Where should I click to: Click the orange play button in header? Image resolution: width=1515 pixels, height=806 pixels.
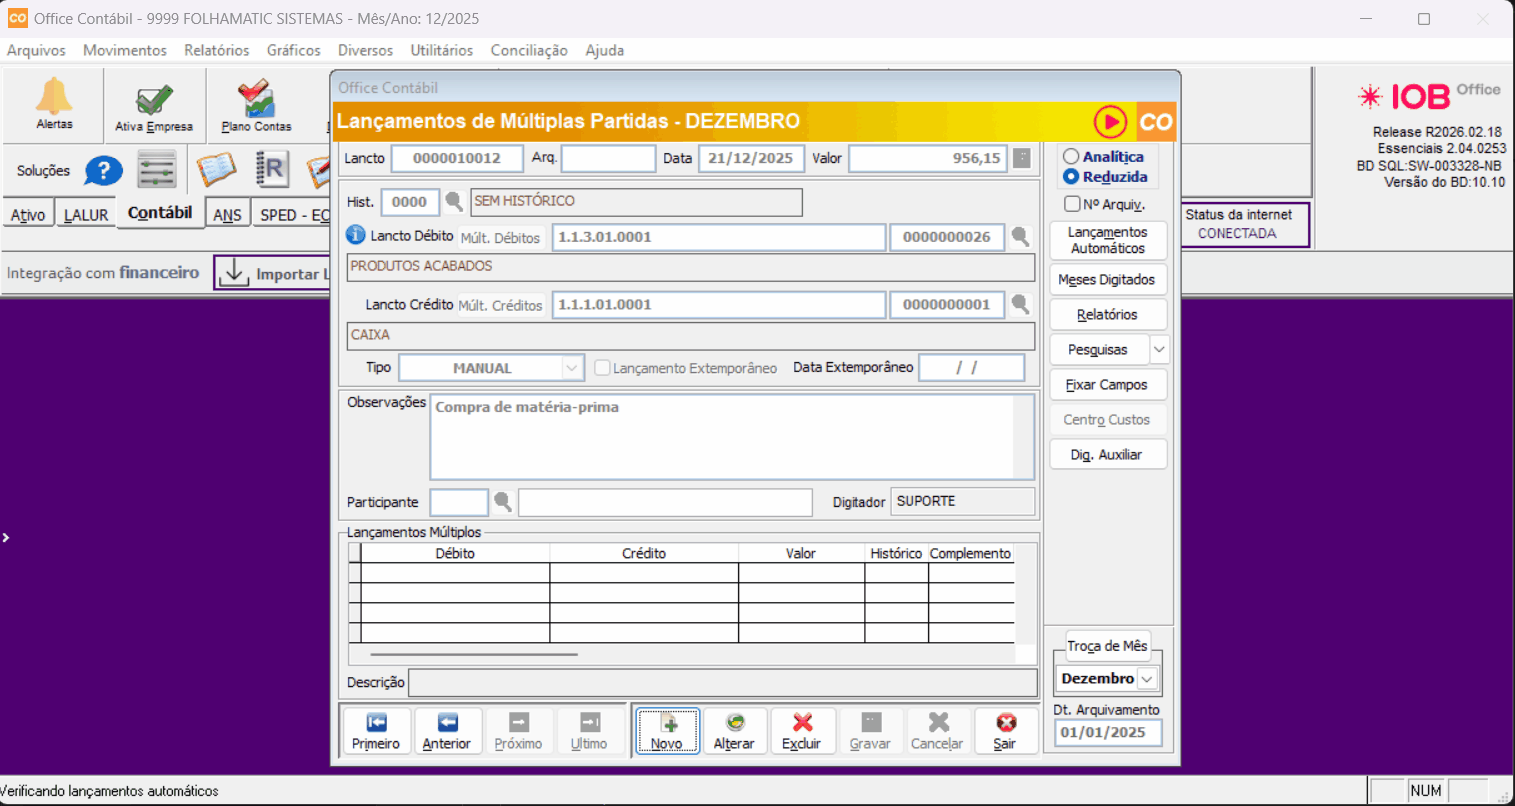pos(1110,122)
